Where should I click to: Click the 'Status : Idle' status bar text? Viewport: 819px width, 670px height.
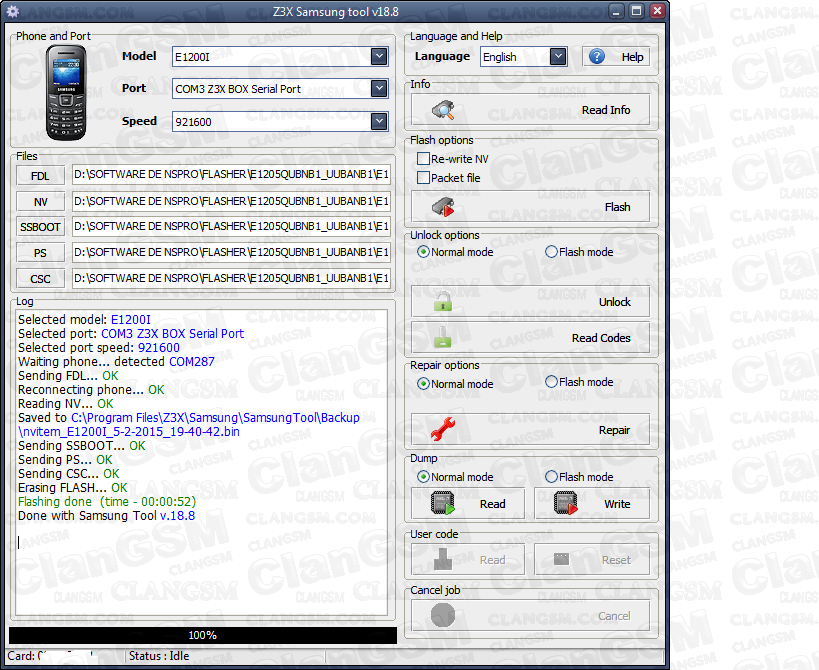point(159,656)
